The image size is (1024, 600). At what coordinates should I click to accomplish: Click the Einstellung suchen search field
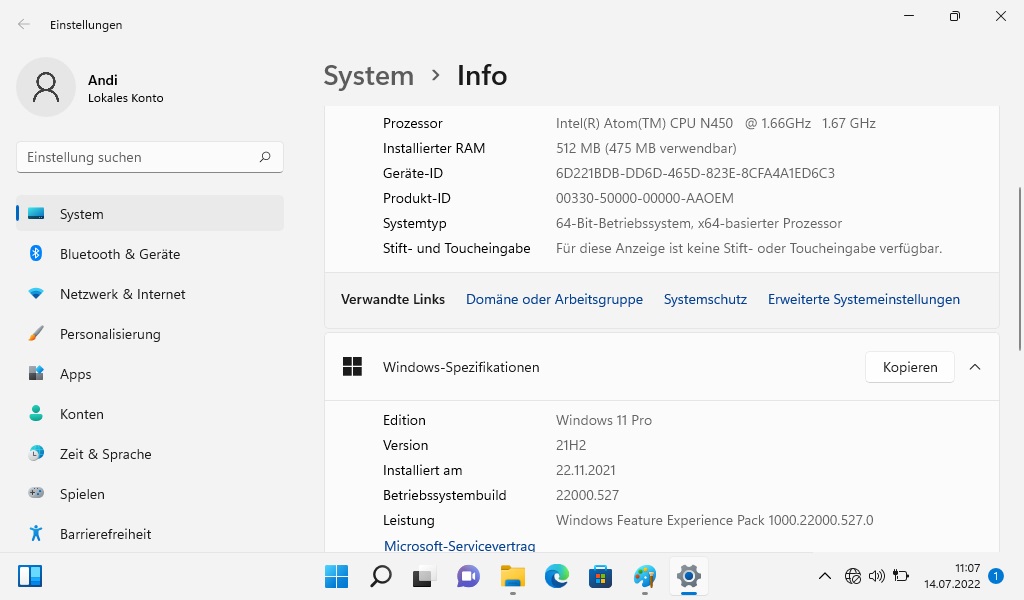(x=140, y=157)
